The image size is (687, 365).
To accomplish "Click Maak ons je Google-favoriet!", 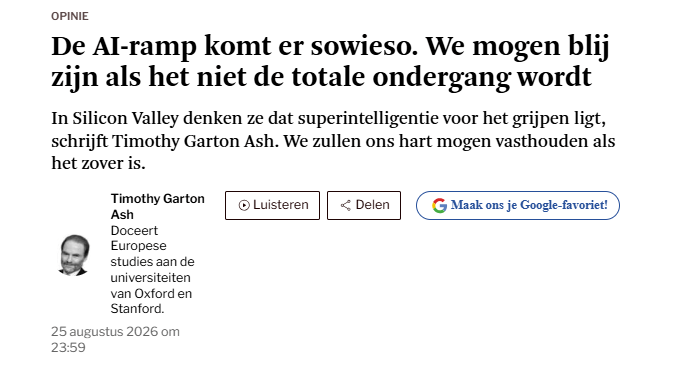I will coord(518,205).
